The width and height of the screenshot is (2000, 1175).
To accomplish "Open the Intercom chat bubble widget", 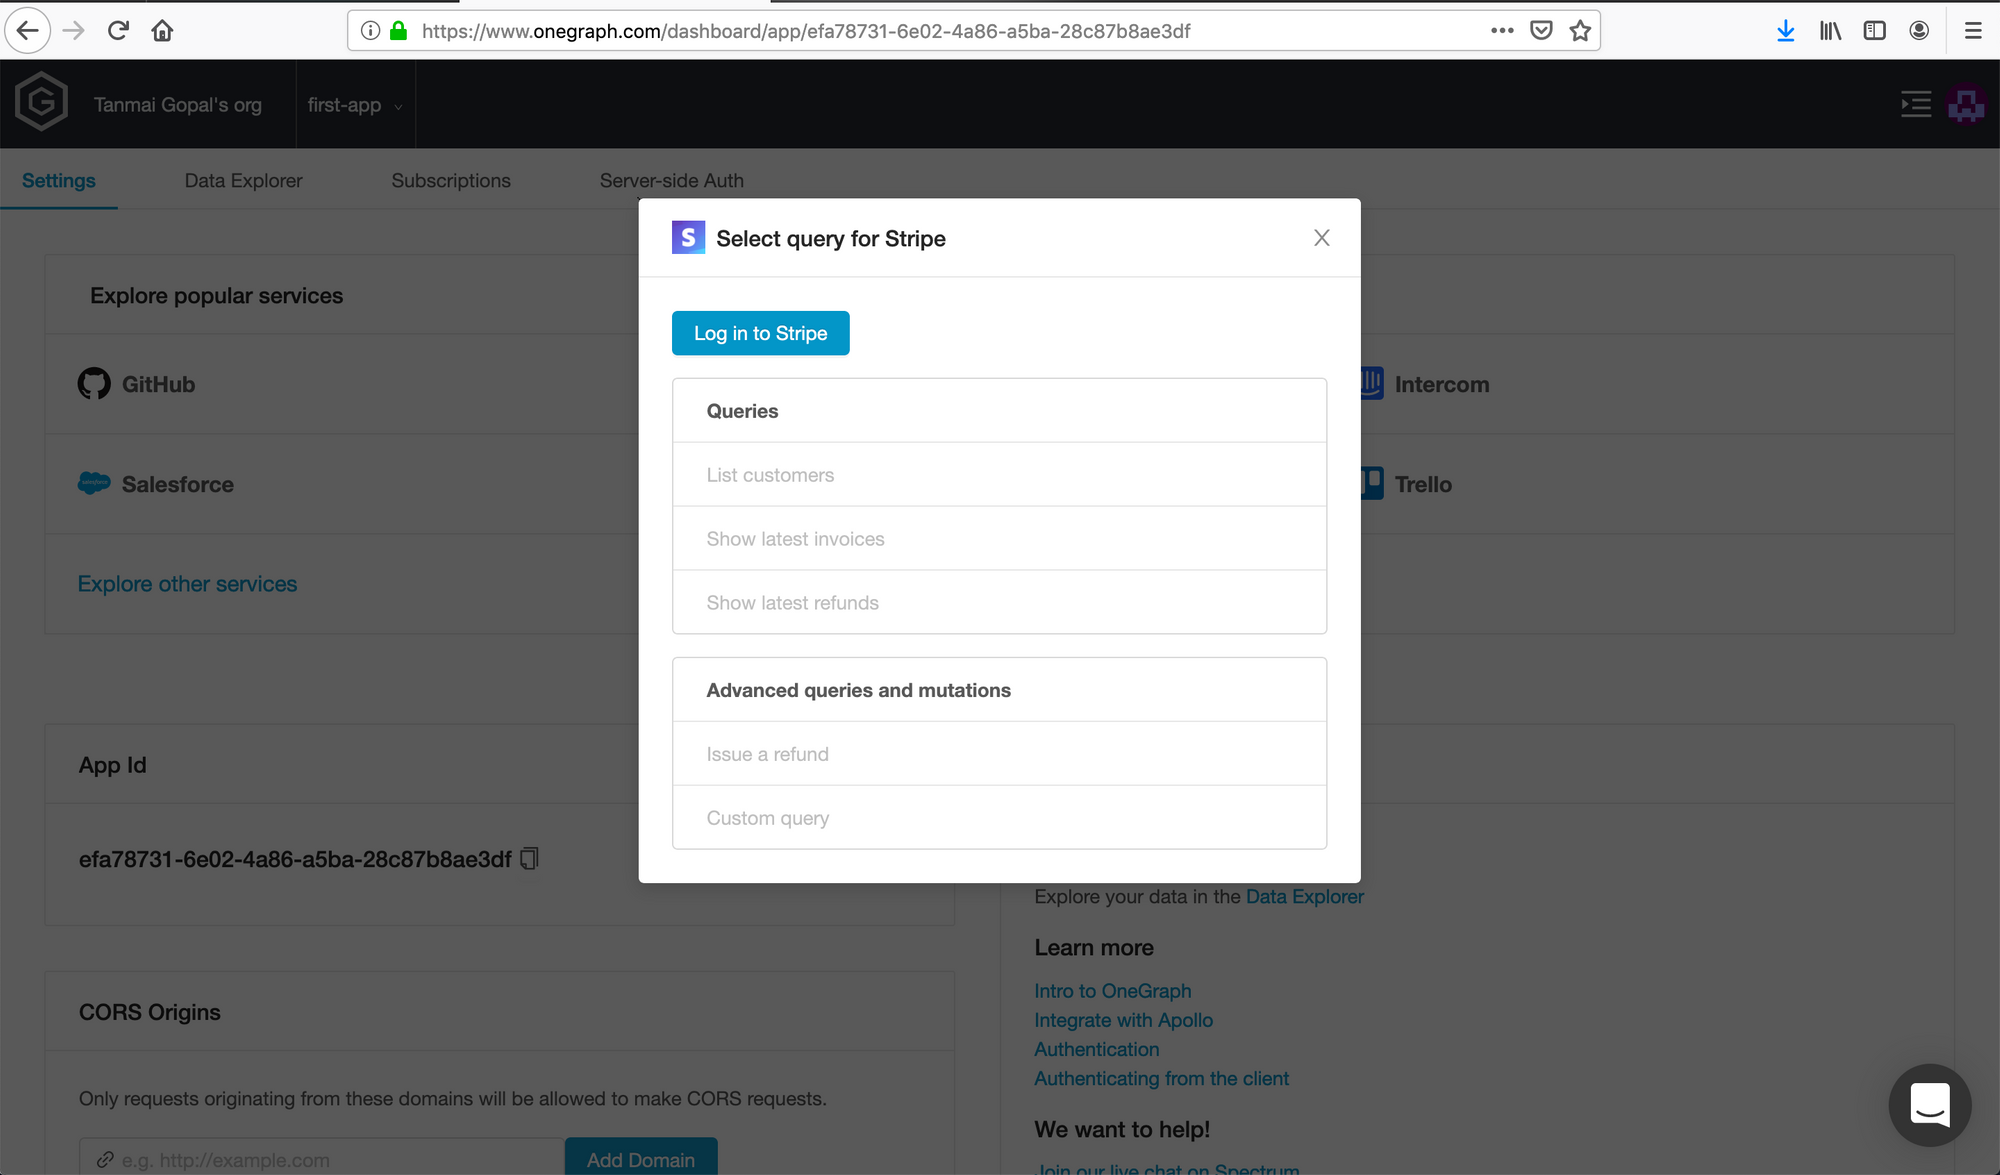I will coord(1930,1105).
